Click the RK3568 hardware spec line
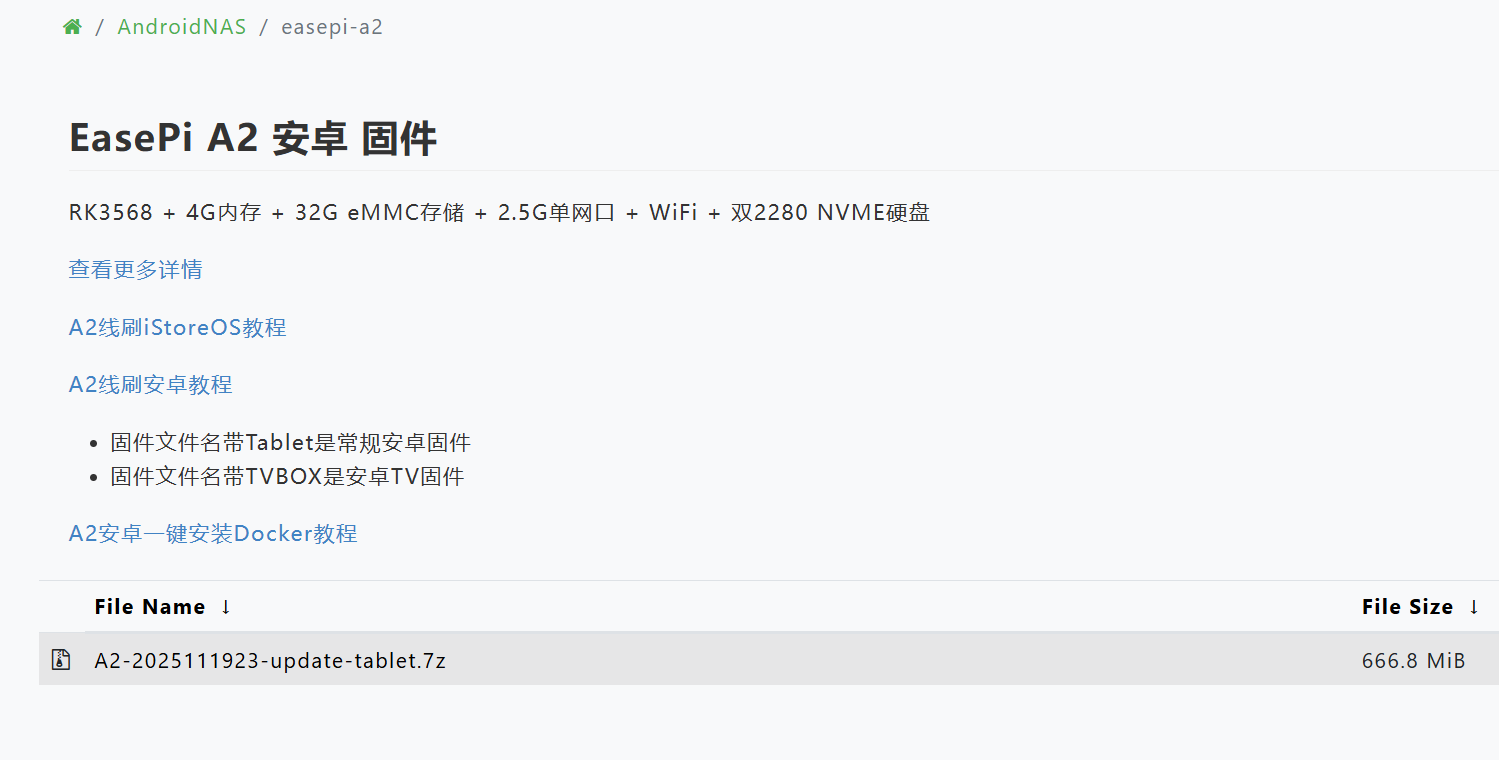This screenshot has height=760, width=1499. 499,213
